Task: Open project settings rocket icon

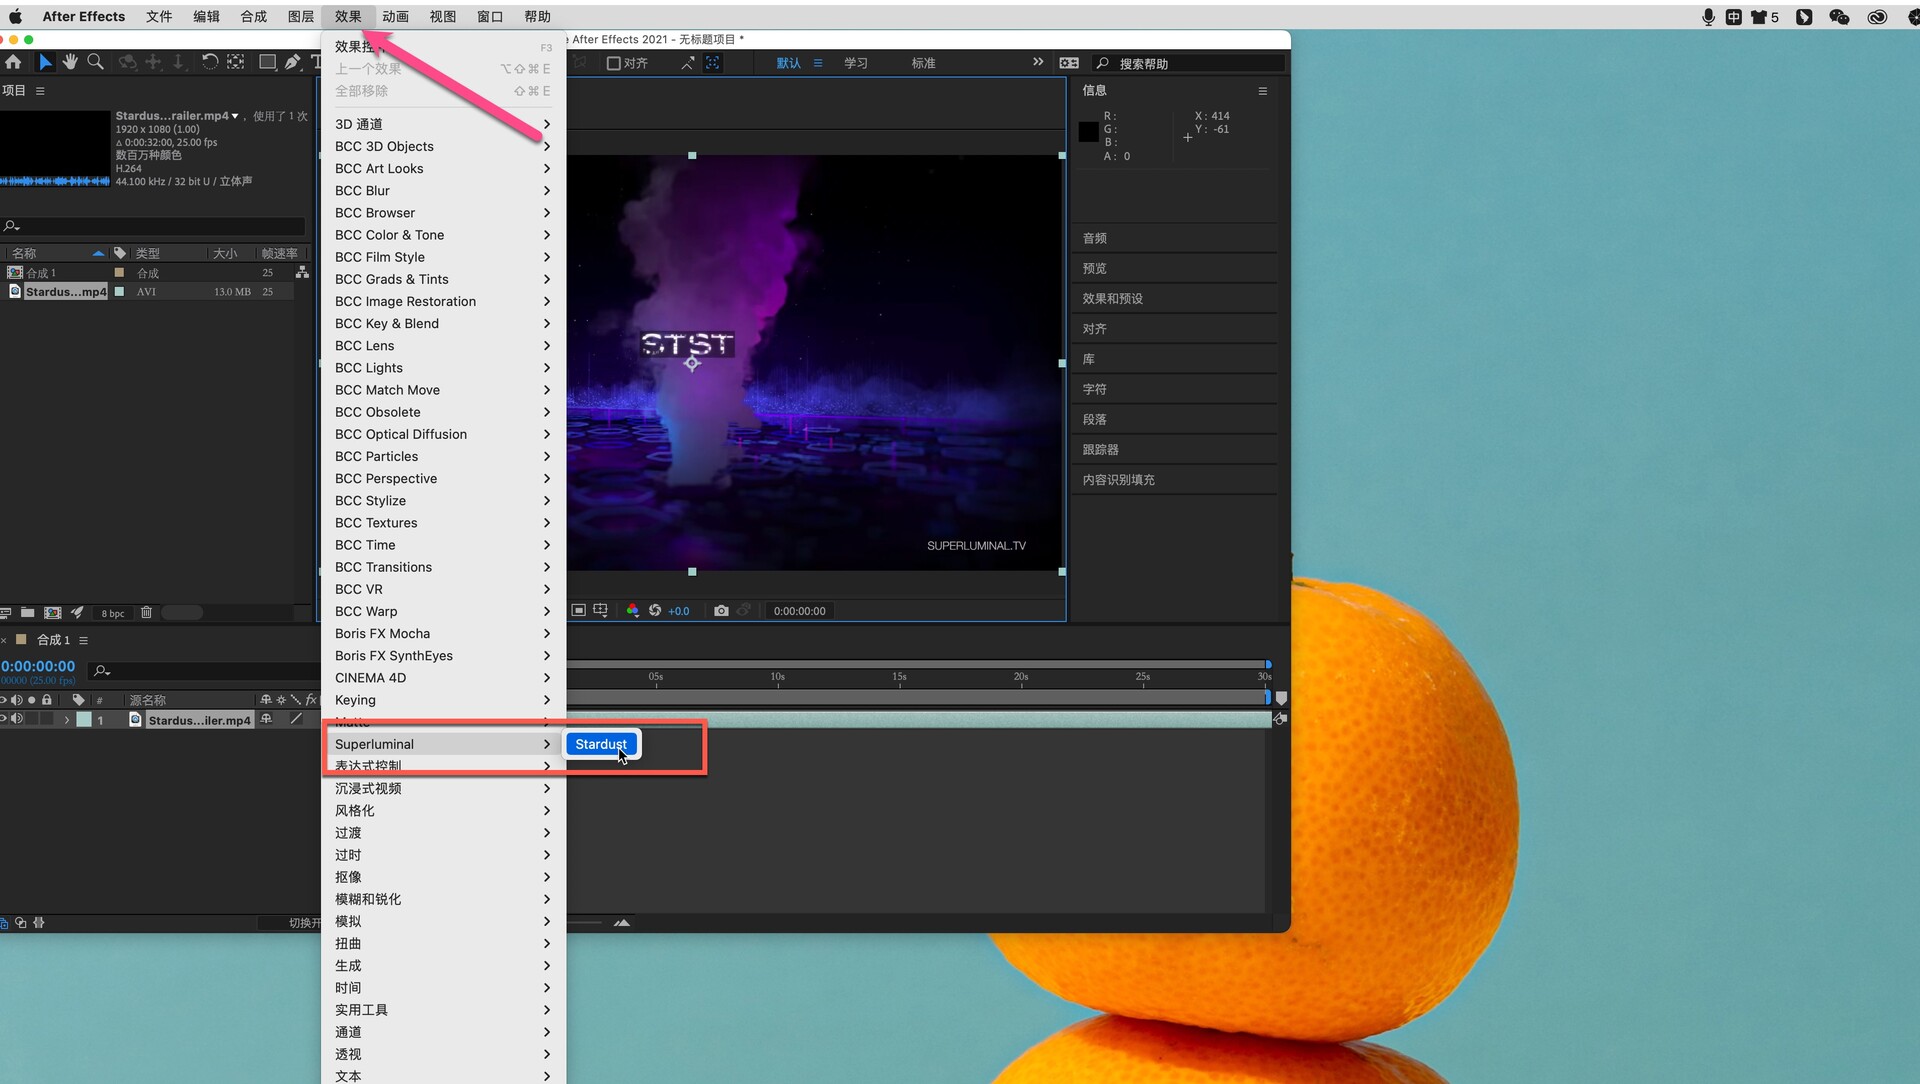Action: (x=77, y=612)
